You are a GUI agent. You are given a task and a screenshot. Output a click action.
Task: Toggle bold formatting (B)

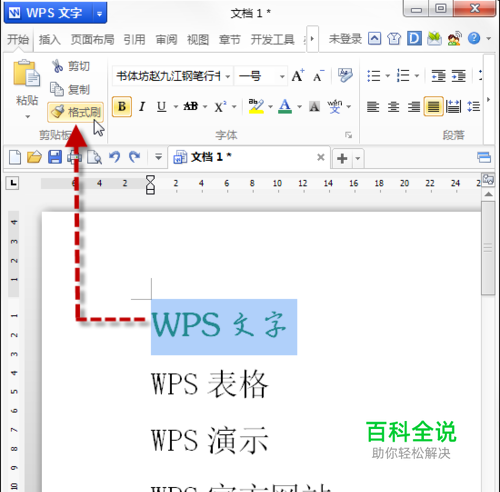[122, 107]
